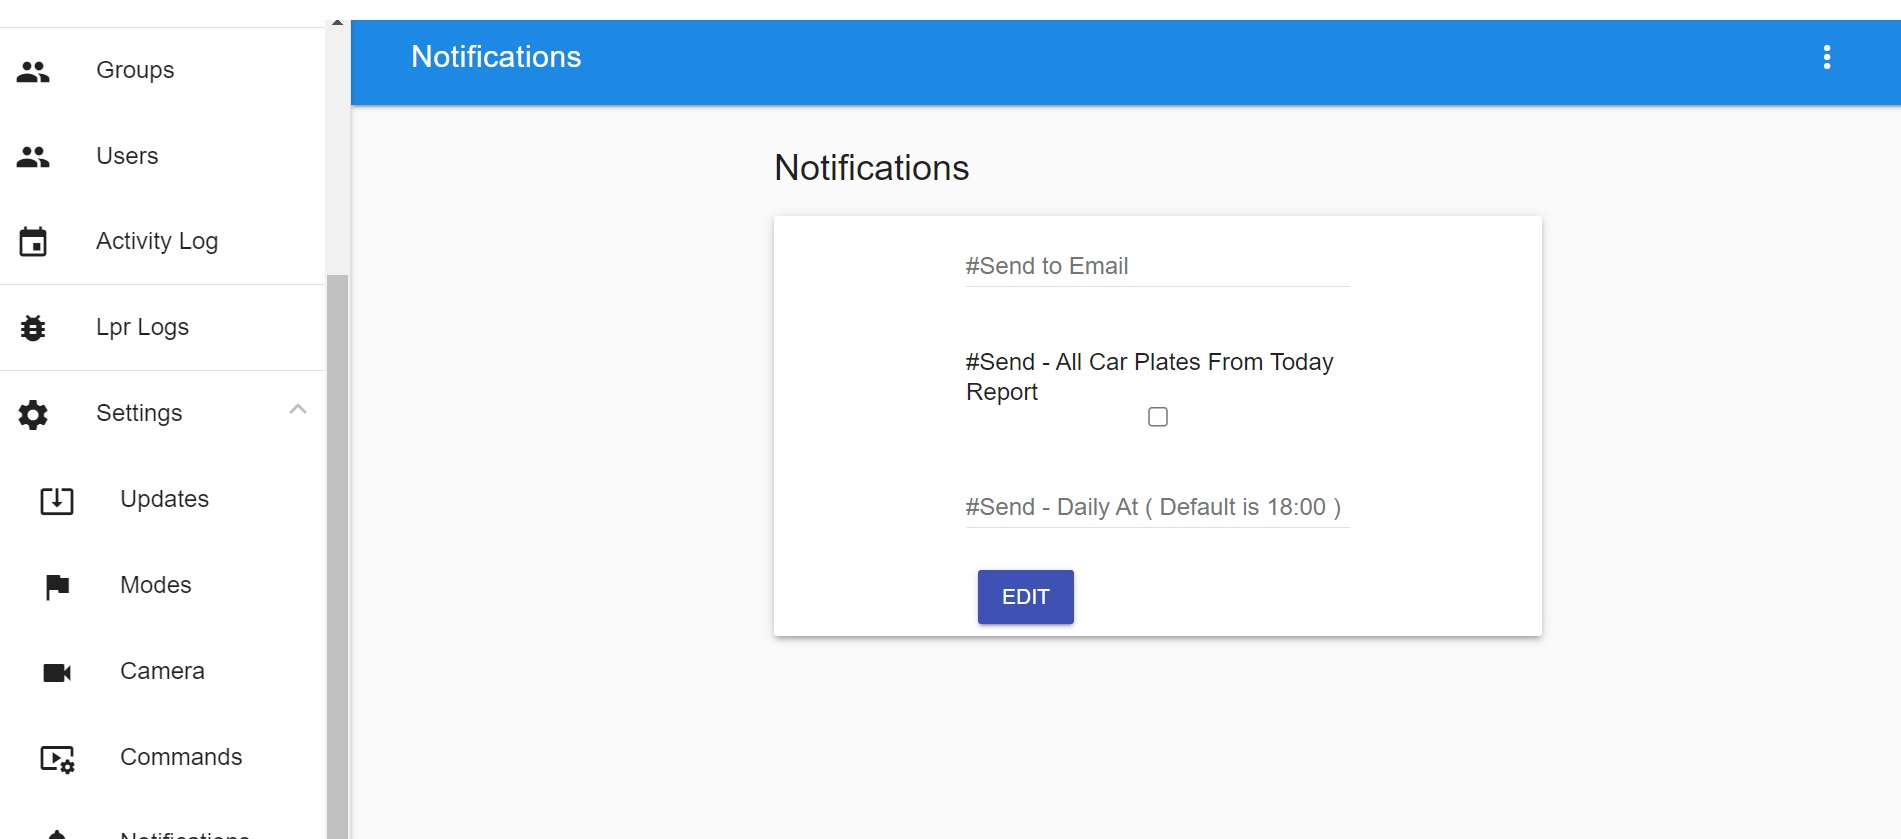Select the Activity Log menu item
This screenshot has height=839, width=1901.
coord(162,241)
